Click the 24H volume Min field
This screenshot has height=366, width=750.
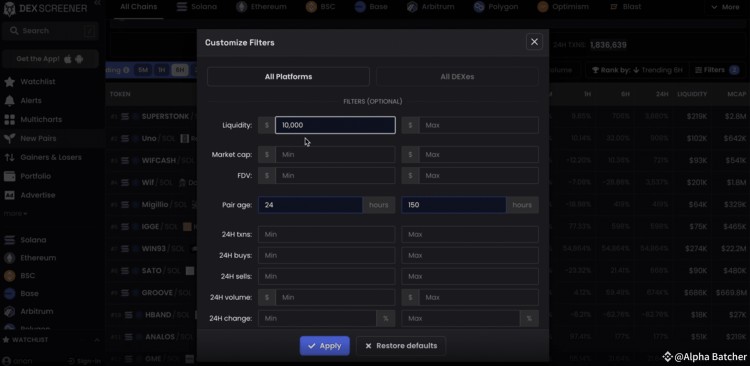[x=335, y=298]
